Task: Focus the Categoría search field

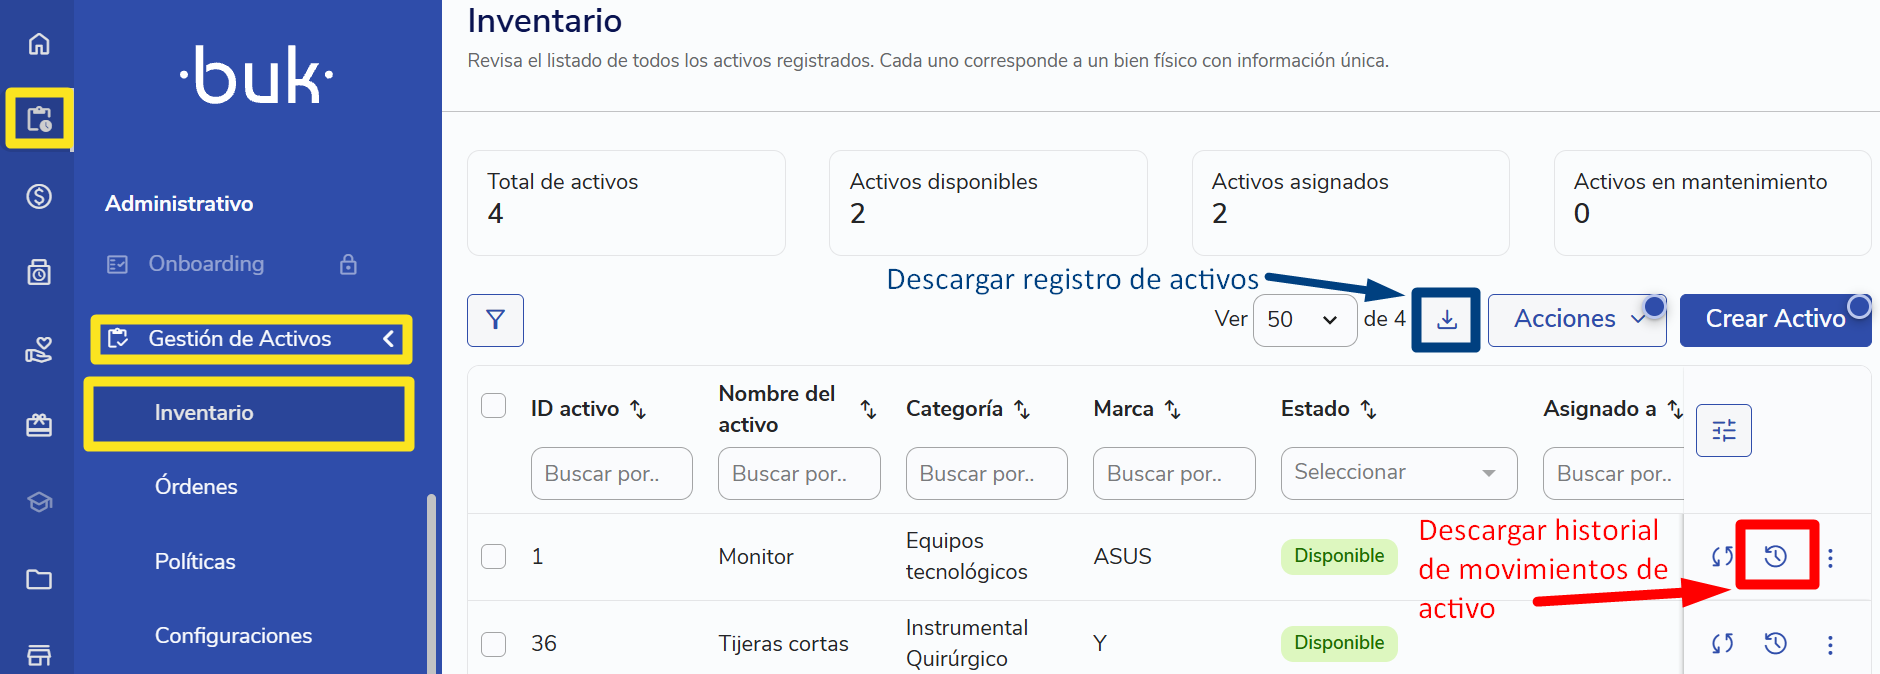Action: 987,473
